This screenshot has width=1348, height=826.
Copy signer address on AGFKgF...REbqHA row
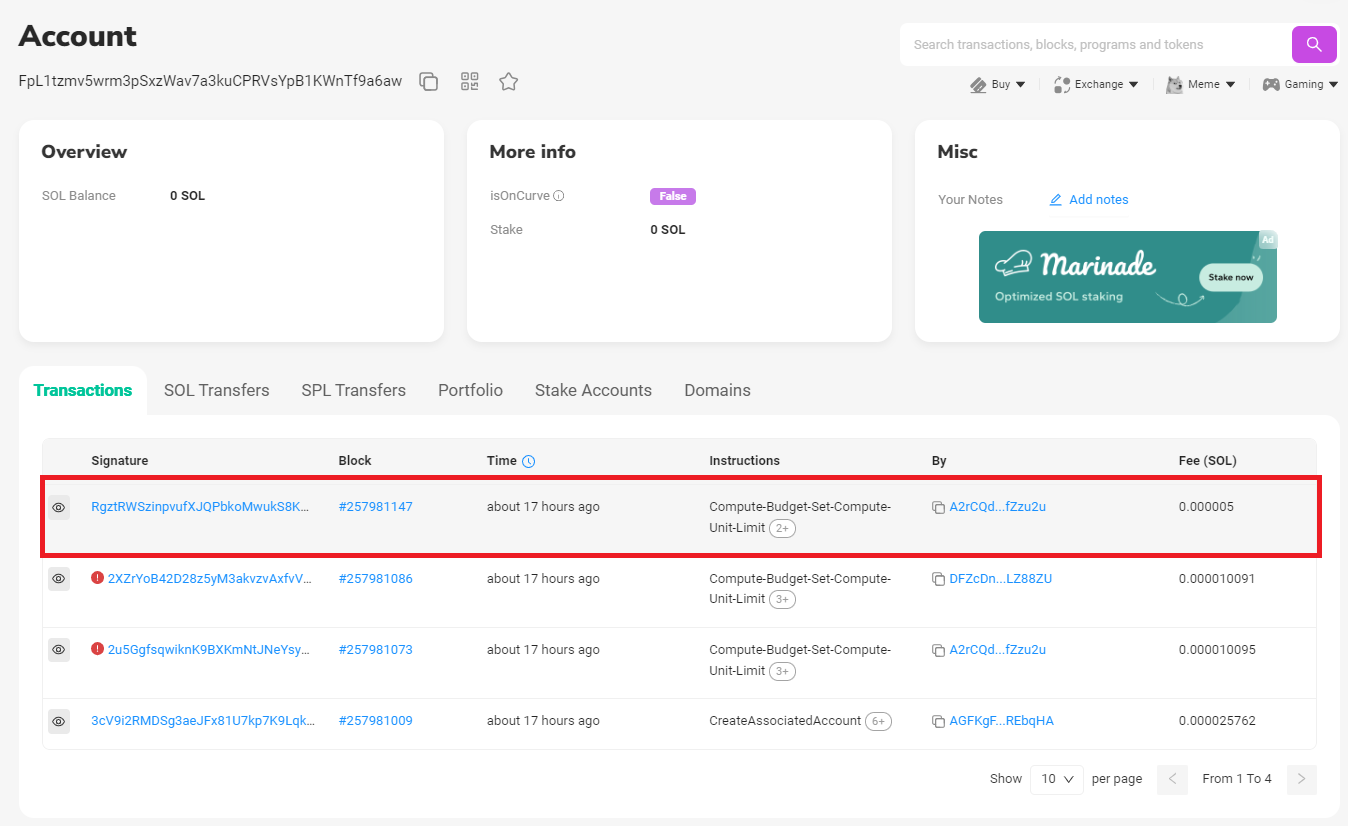coord(938,721)
